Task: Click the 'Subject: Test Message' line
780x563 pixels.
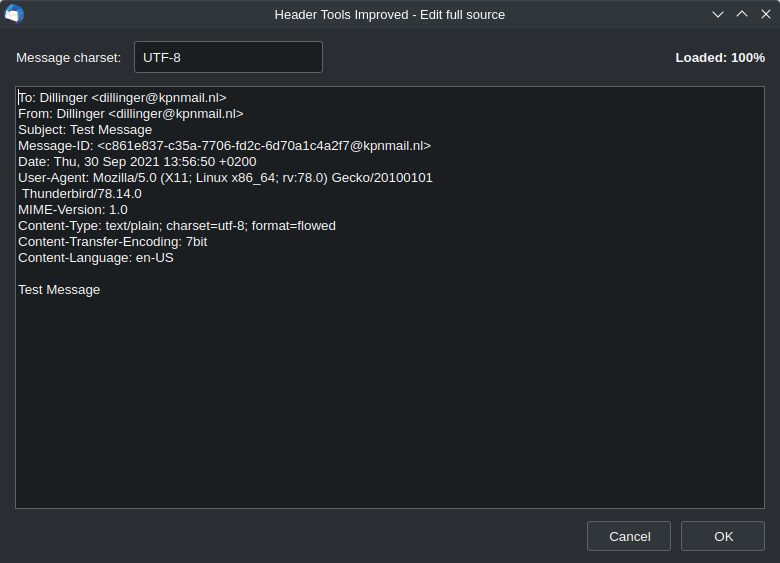Action: tap(85, 130)
